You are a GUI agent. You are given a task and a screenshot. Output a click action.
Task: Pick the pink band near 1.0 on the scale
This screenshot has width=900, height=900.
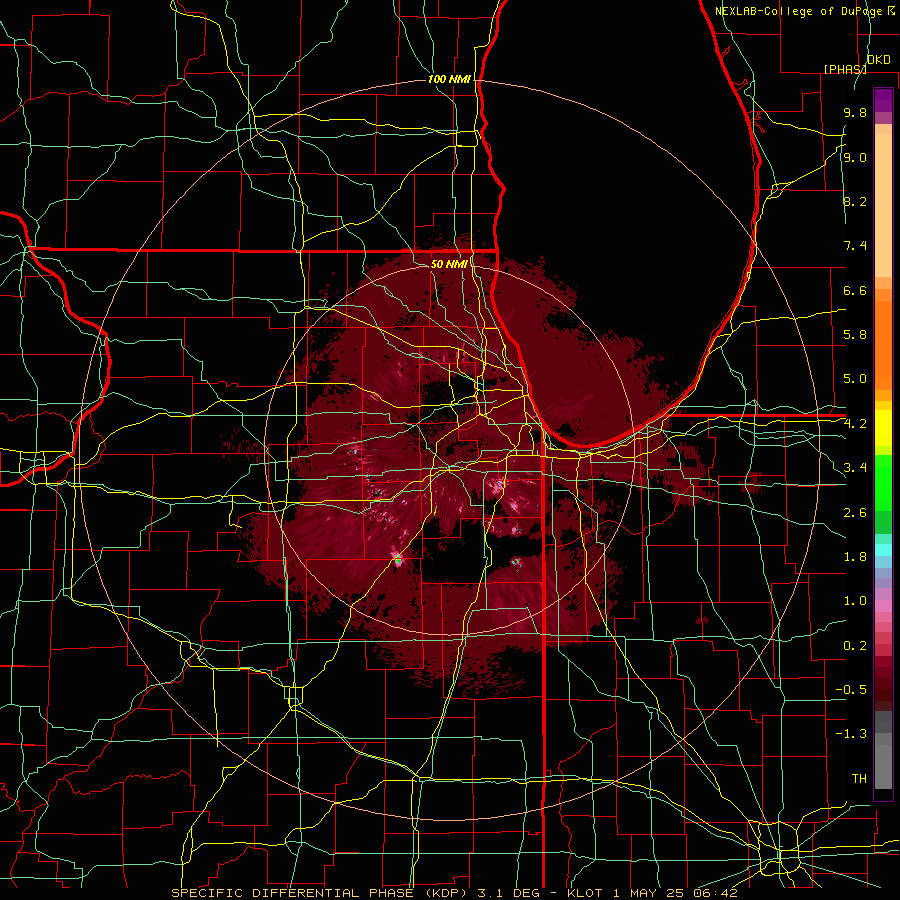(883, 606)
